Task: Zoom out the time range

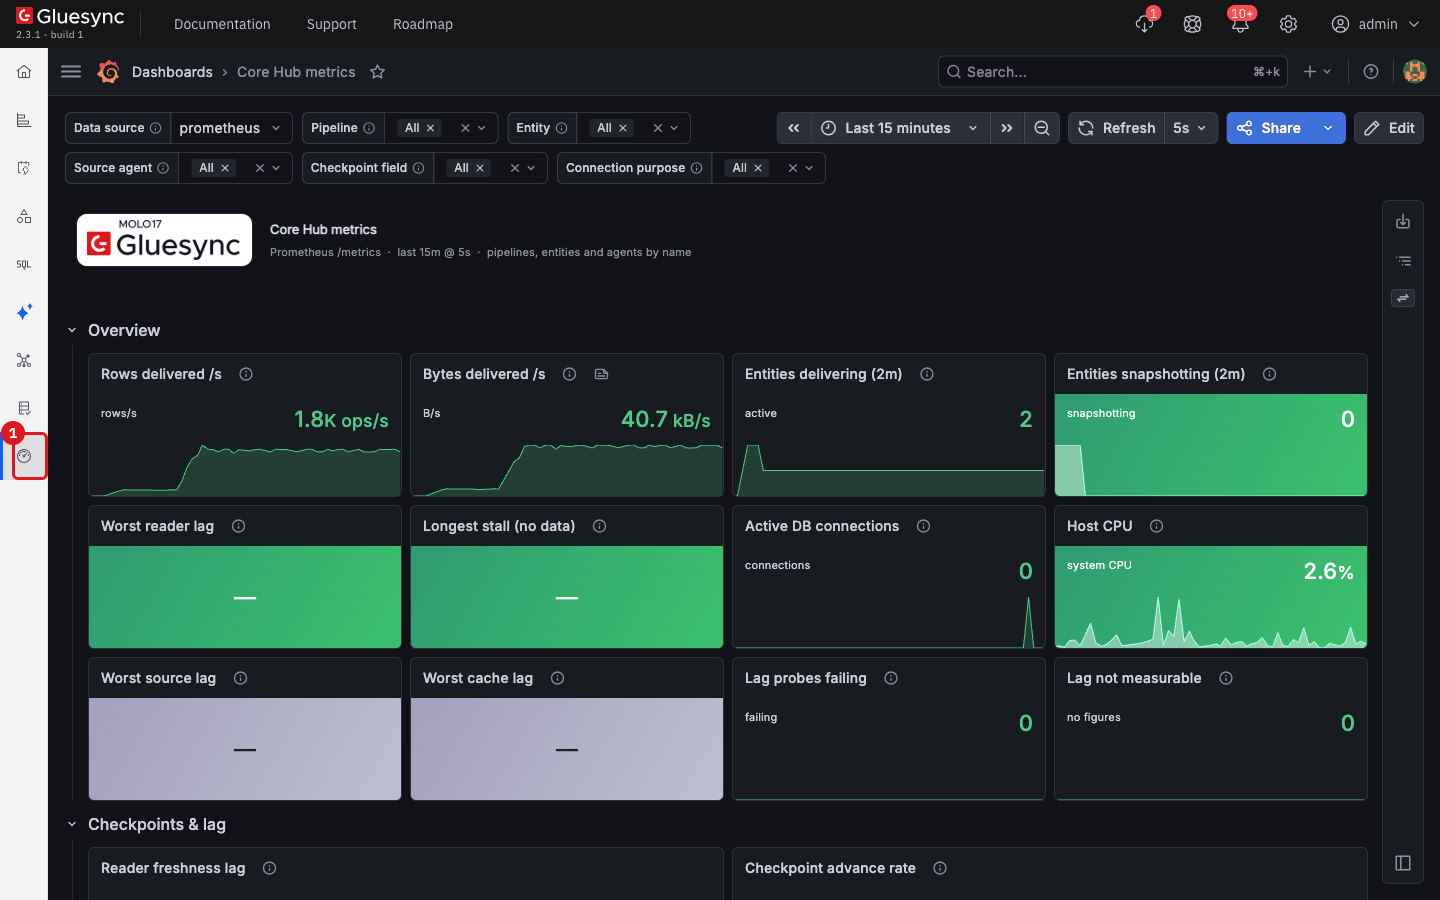Action: pos(1042,128)
